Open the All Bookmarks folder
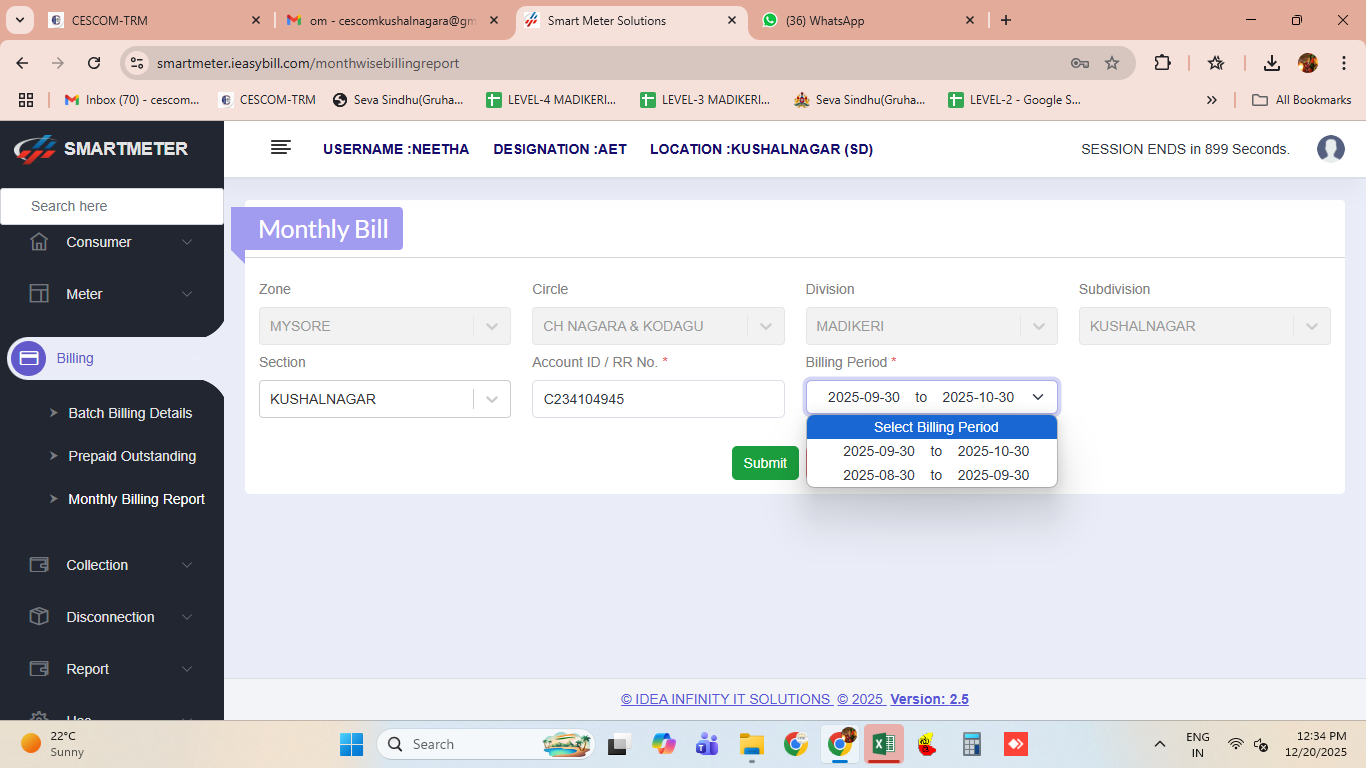Image resolution: width=1366 pixels, height=768 pixels. (1302, 100)
